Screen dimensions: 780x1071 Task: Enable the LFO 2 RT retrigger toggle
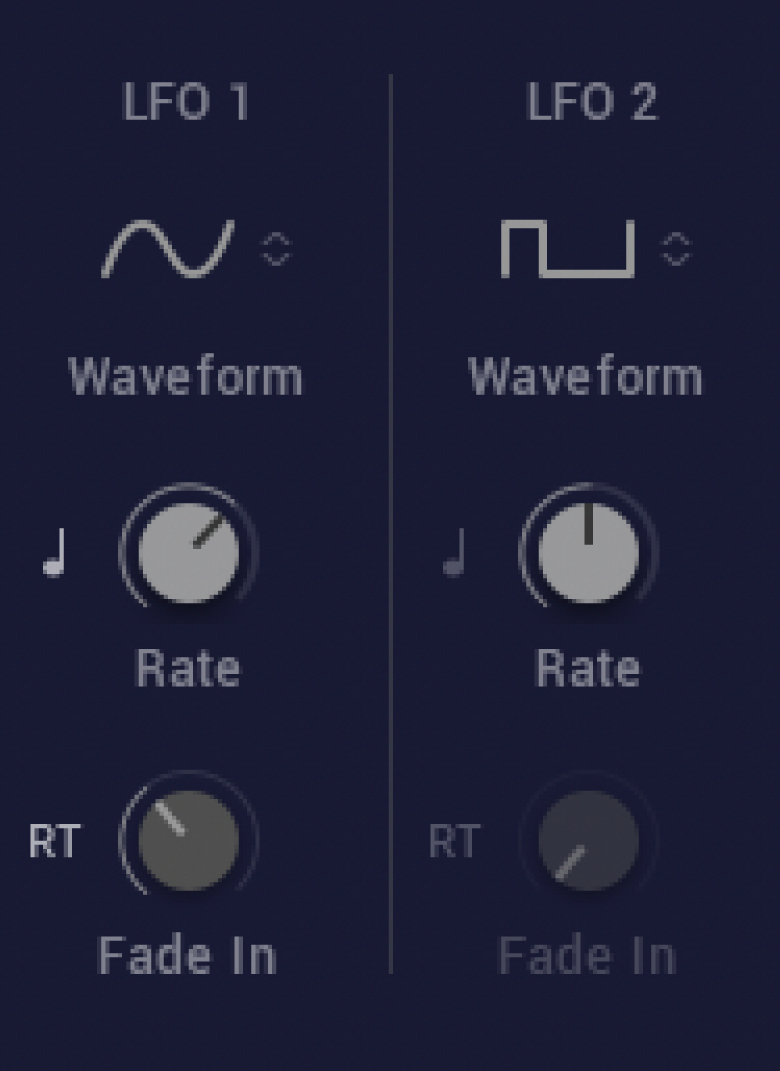click(x=454, y=841)
